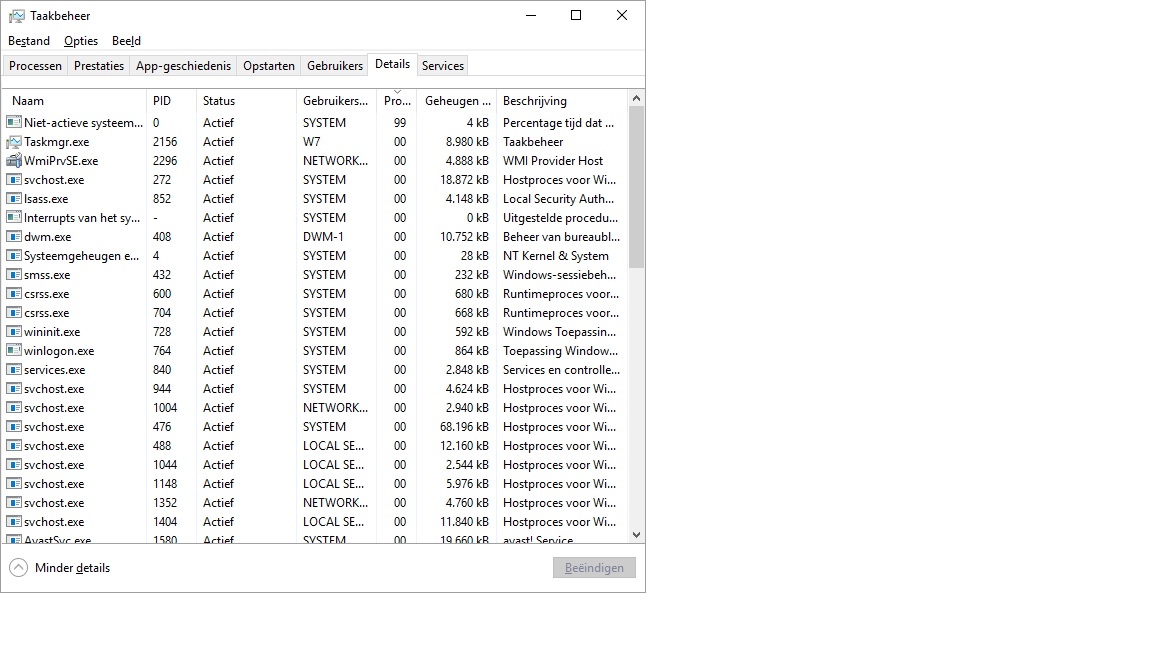Click icon of svchost.exe with PID 944
The width and height of the screenshot is (1152, 648).
point(14,389)
